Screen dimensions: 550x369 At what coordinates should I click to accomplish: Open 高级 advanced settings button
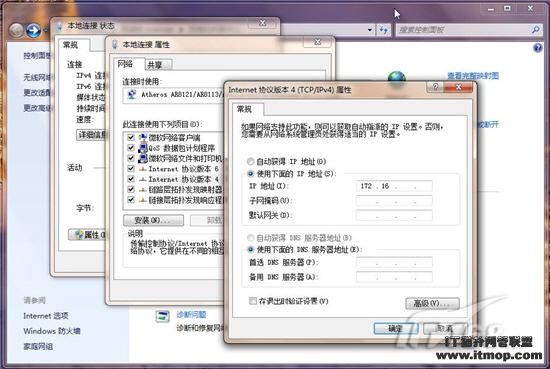(x=432, y=303)
